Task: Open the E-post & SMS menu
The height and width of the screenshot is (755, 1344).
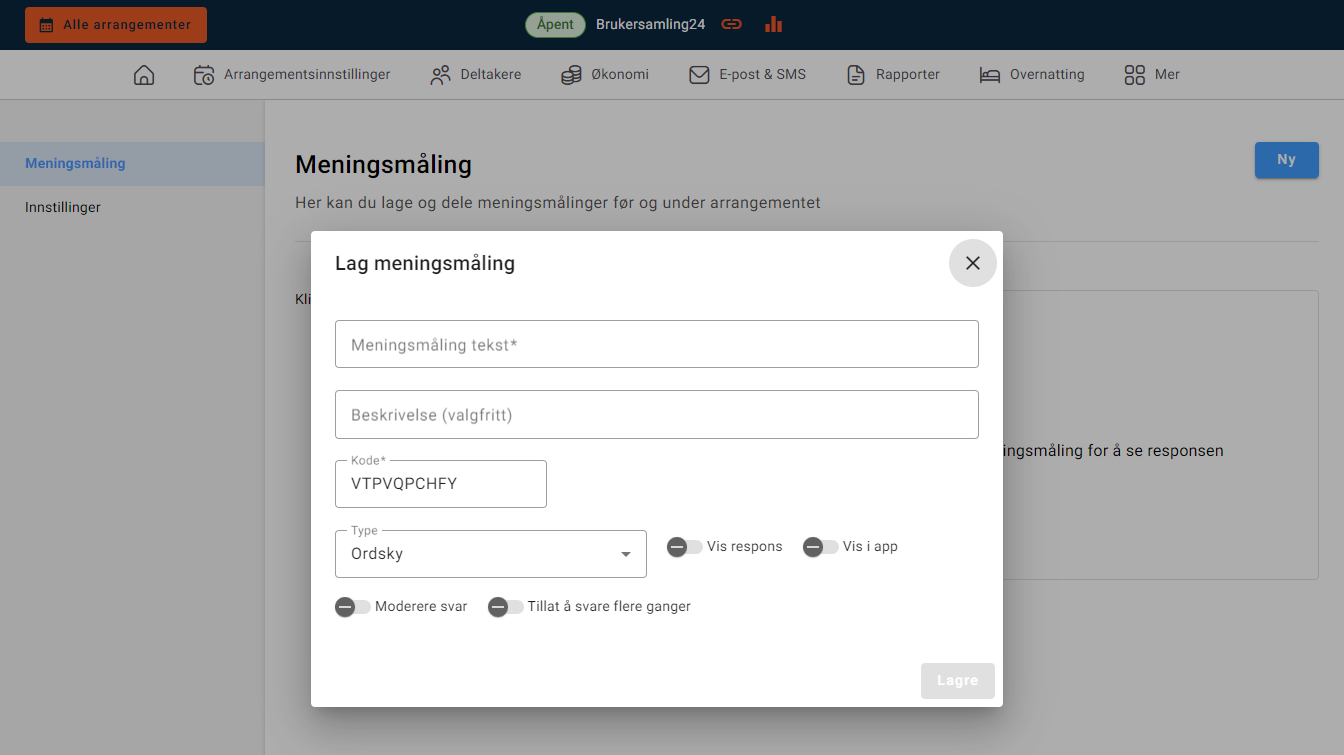Action: point(748,75)
